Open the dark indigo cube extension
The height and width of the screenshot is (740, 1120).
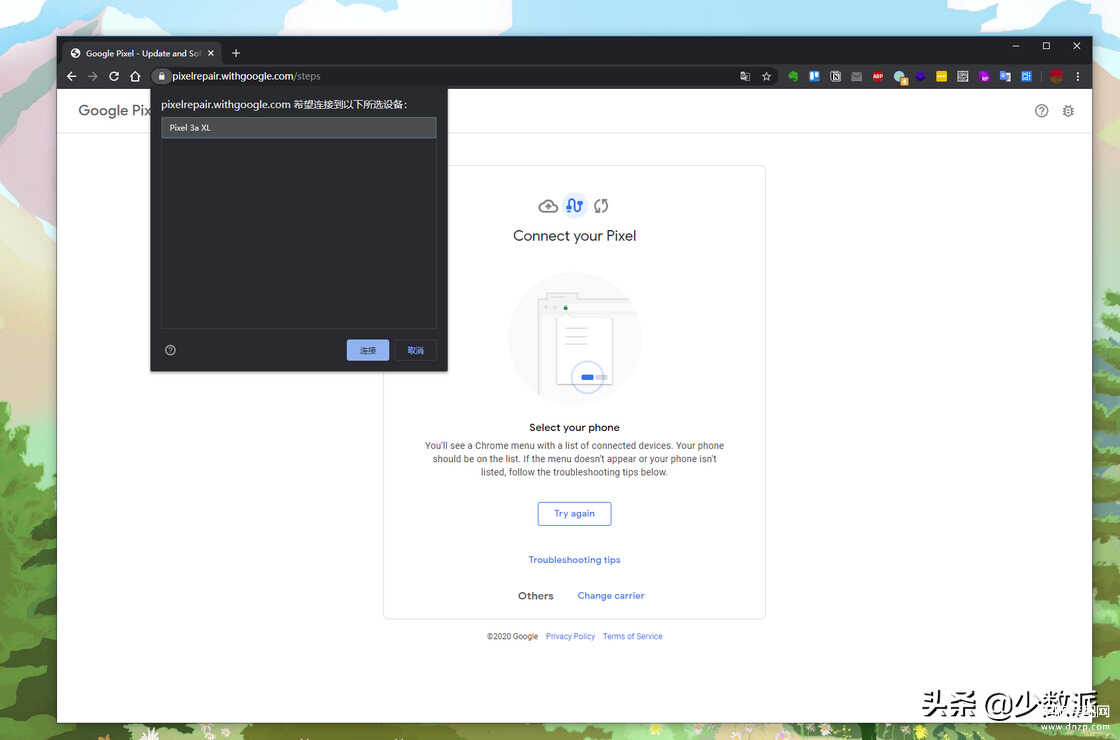point(921,76)
